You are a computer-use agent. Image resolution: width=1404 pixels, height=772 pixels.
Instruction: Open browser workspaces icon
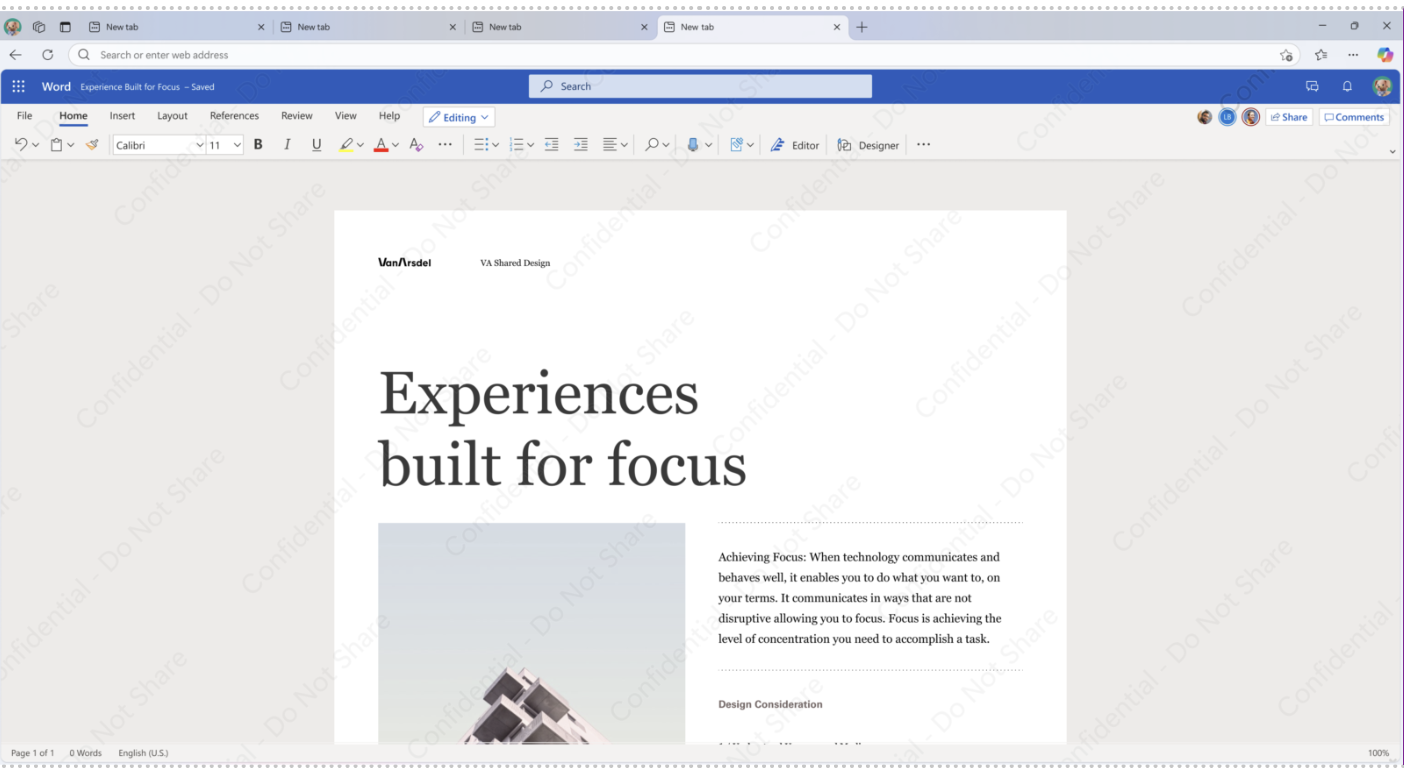pyautogui.click(x=39, y=27)
